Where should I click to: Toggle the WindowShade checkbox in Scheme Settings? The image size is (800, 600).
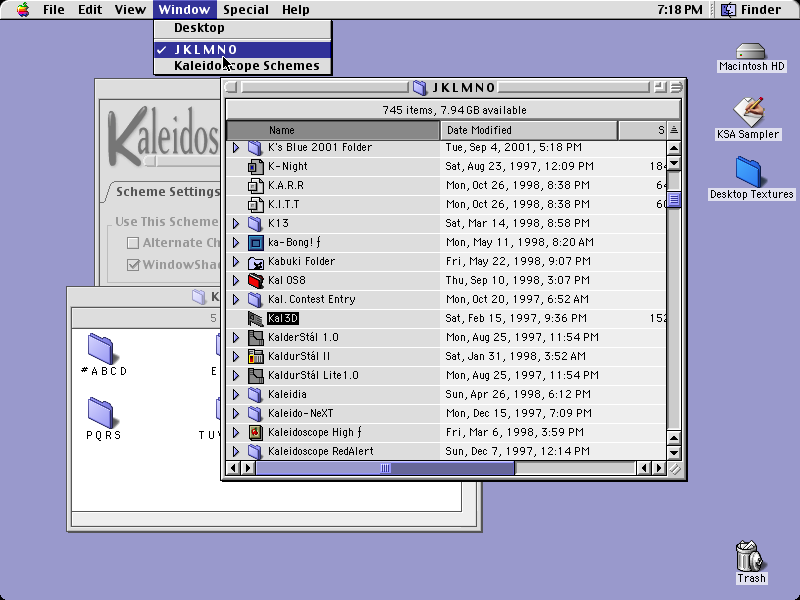coord(133,265)
